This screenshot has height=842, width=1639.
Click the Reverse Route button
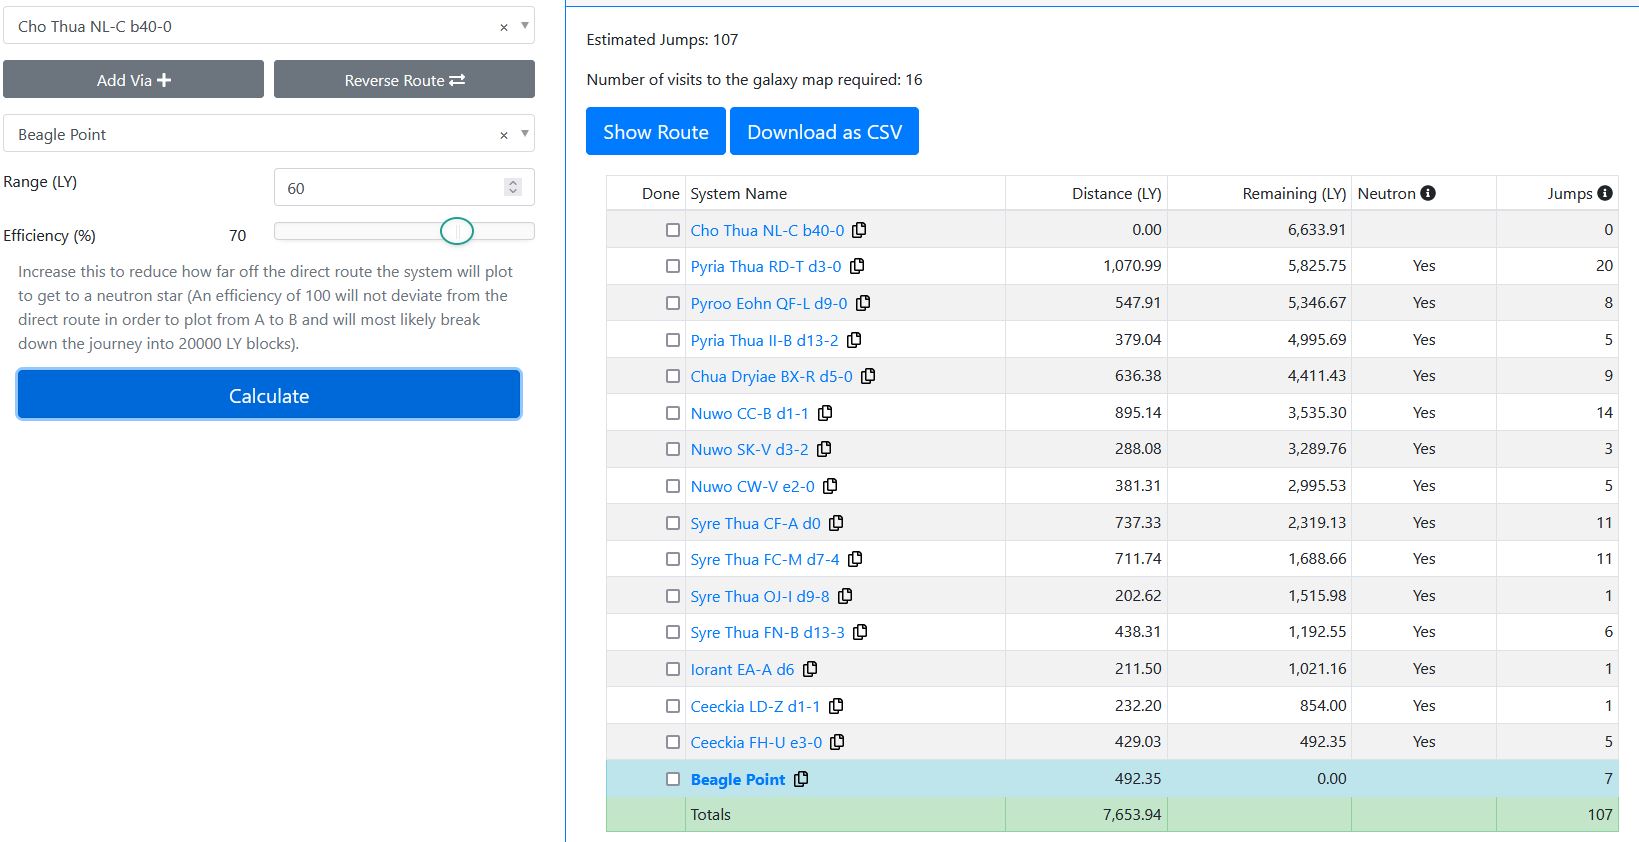(404, 80)
